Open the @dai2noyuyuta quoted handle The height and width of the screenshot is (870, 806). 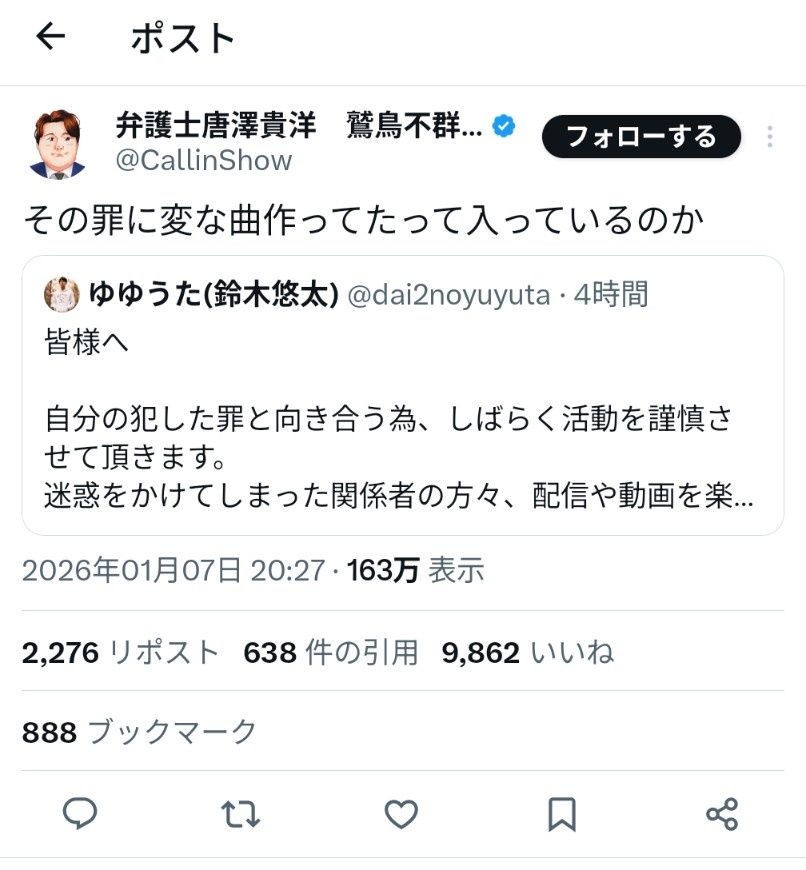click(449, 294)
